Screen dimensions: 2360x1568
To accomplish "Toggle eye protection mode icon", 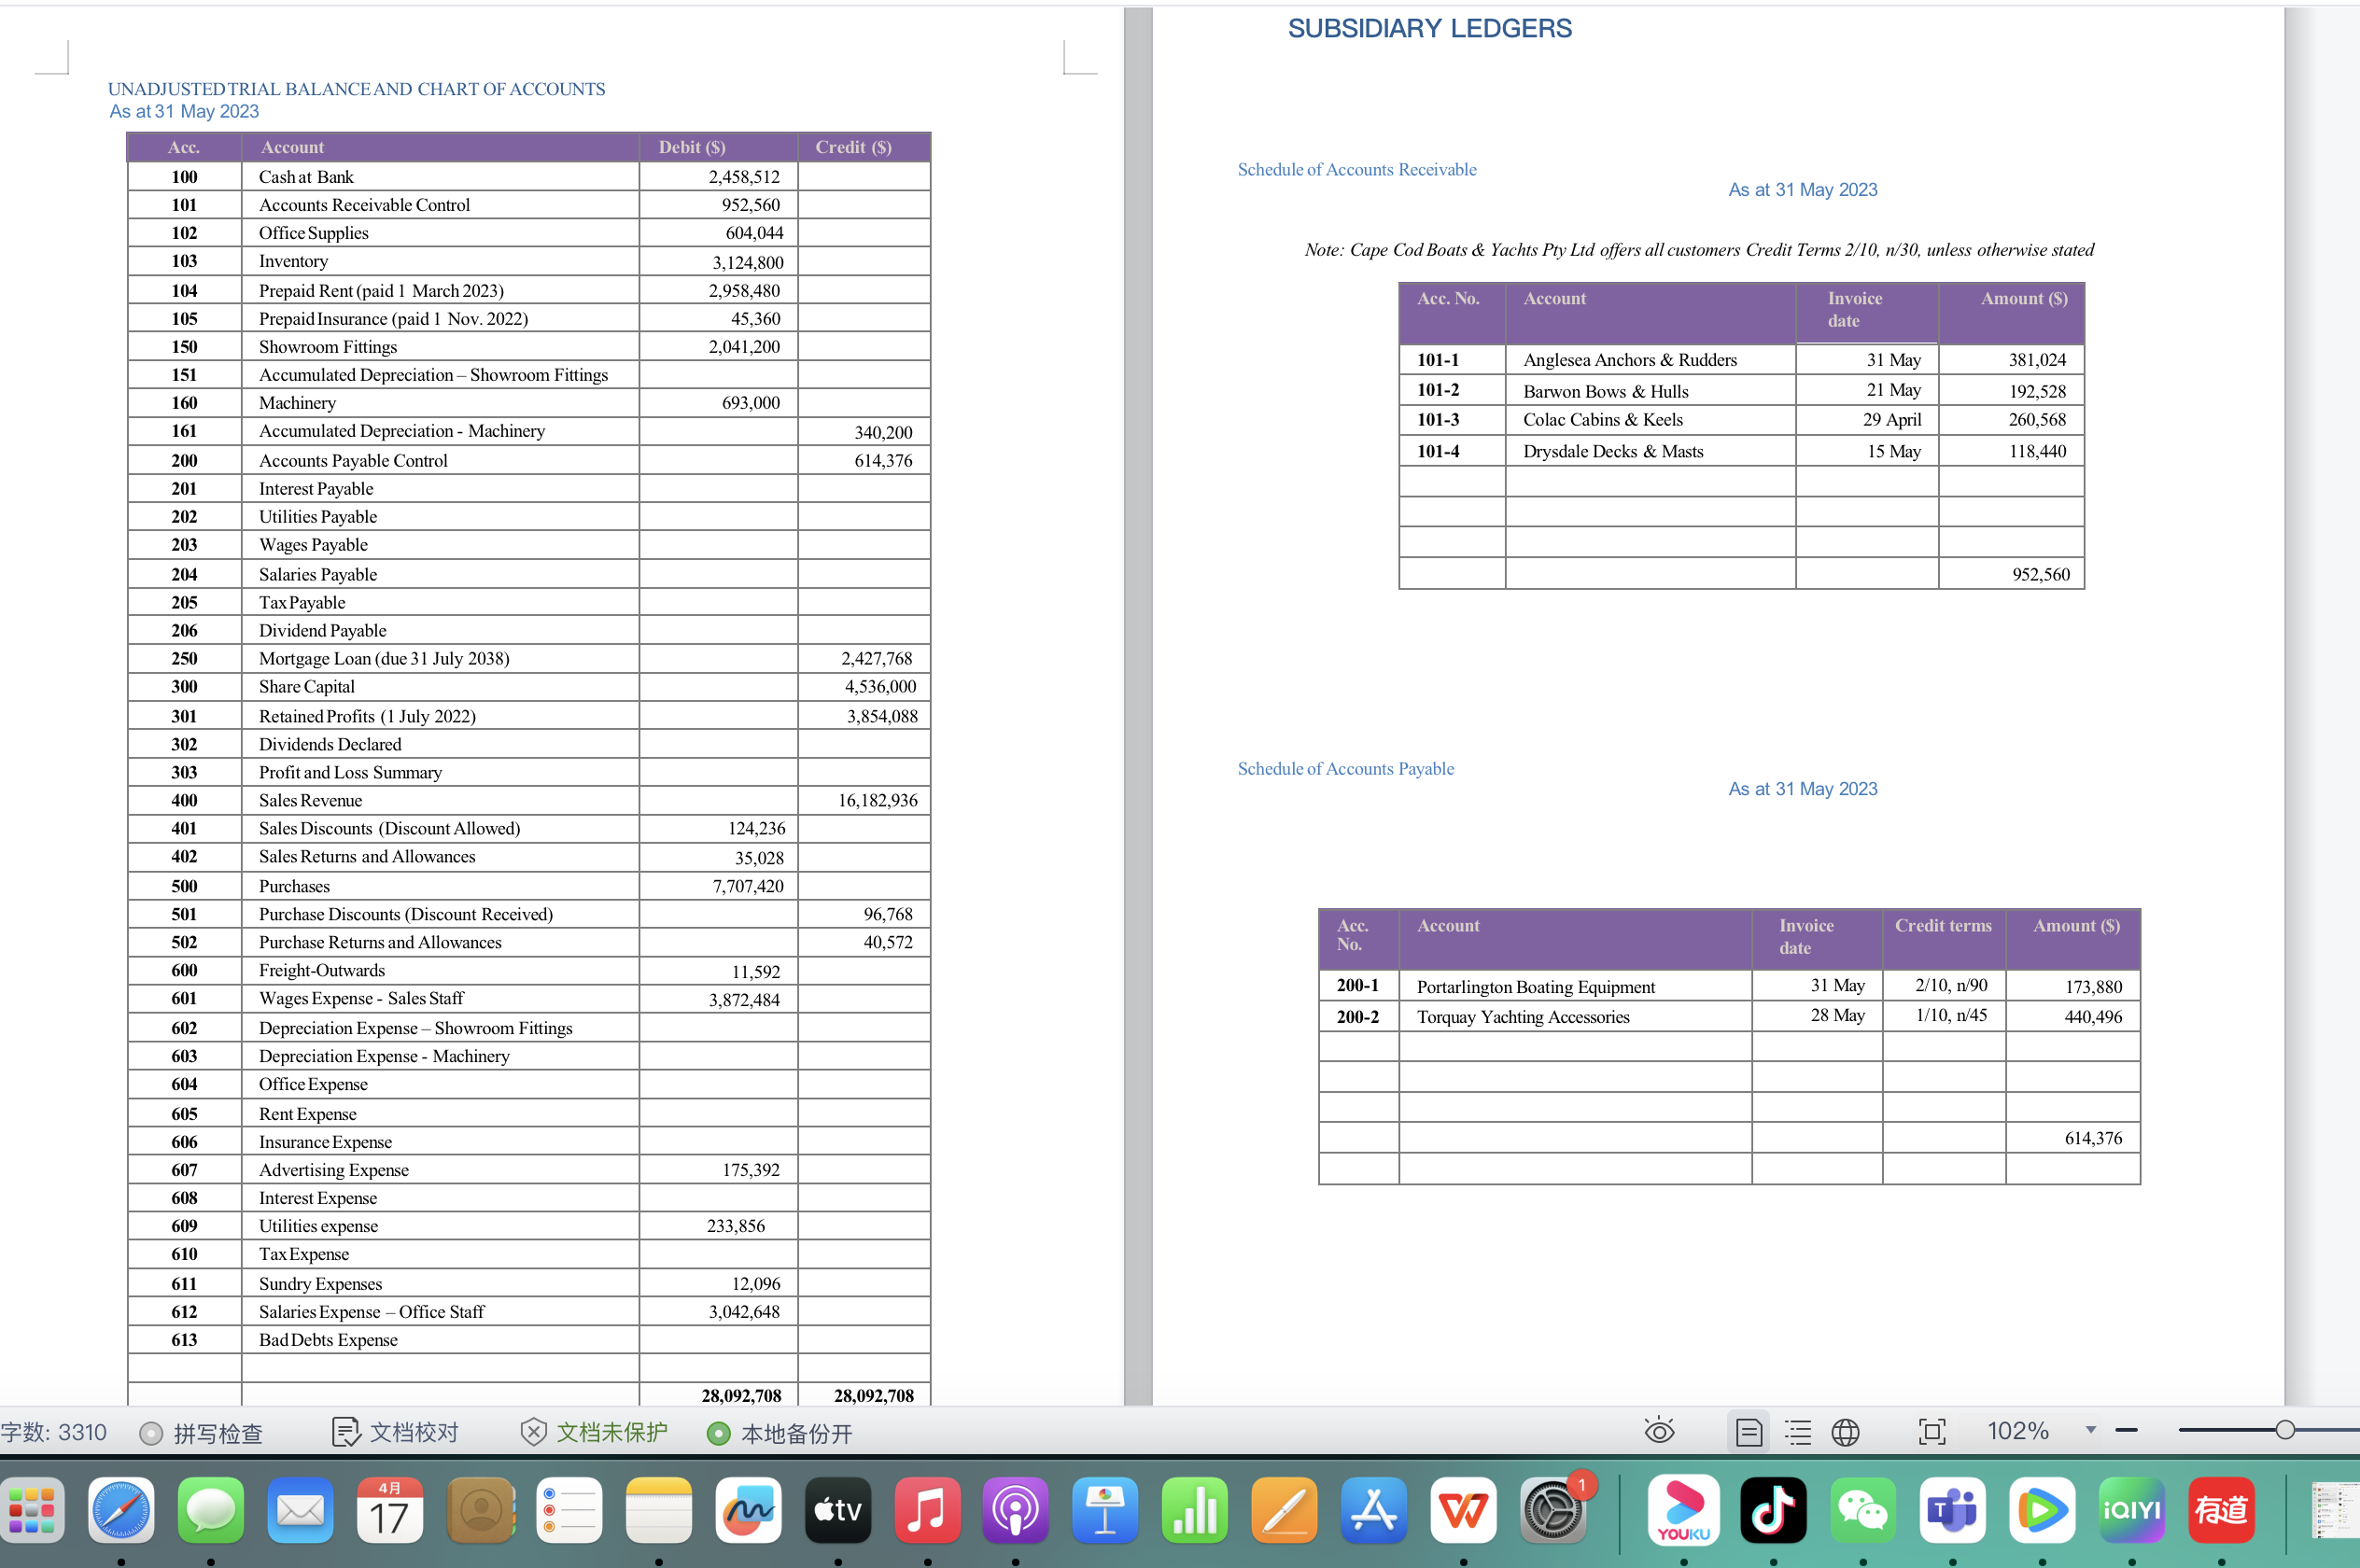I will tap(1659, 1431).
